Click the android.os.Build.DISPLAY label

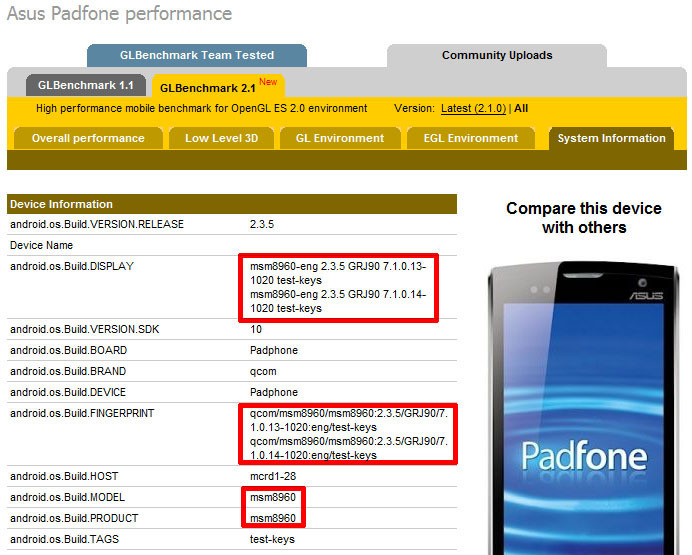72,266
